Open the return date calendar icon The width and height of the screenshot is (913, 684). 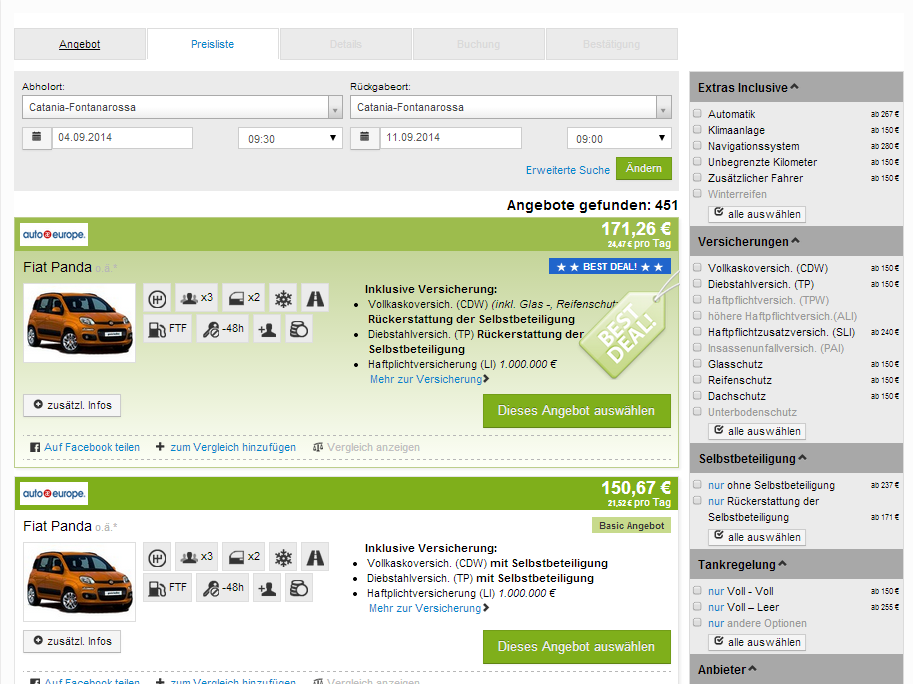pos(365,137)
